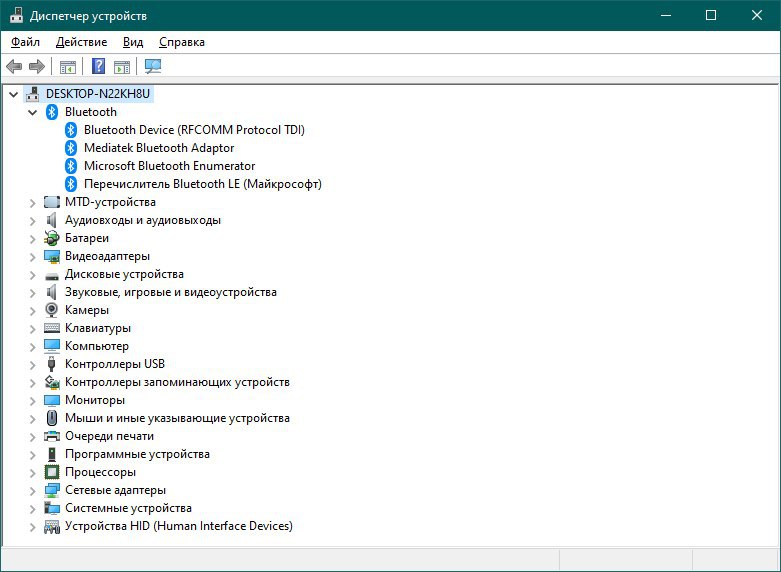Collapse the DESKTOP-N22KH8U root node

[14, 94]
